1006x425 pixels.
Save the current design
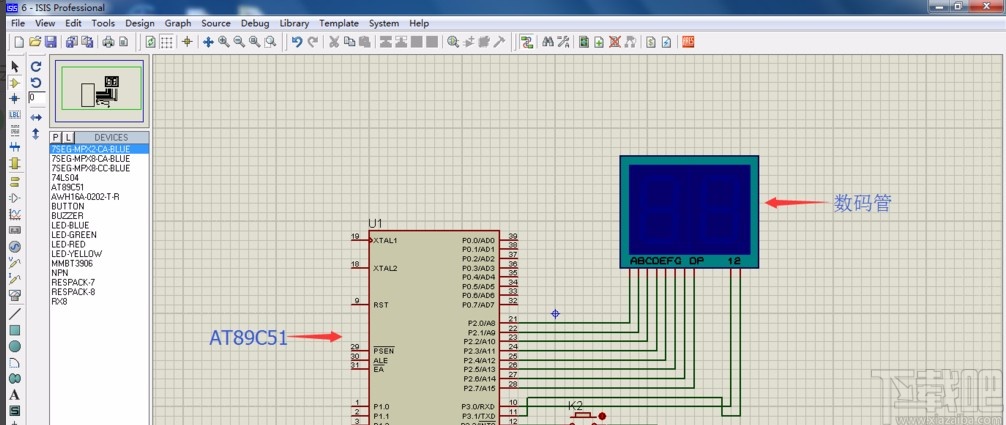point(50,42)
